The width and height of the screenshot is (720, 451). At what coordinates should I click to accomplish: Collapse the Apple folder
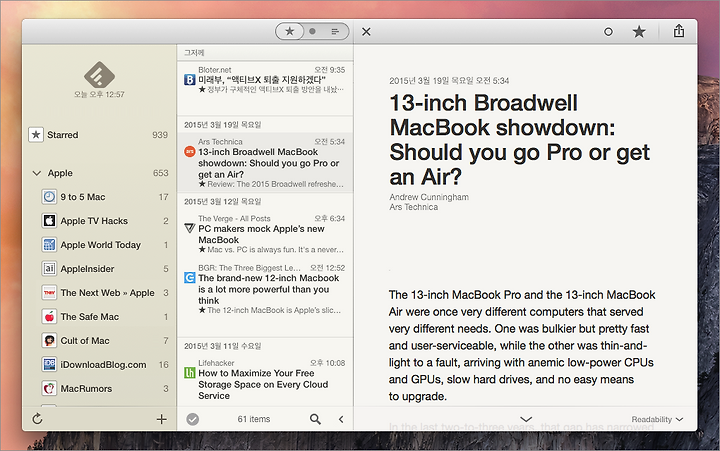(37, 173)
